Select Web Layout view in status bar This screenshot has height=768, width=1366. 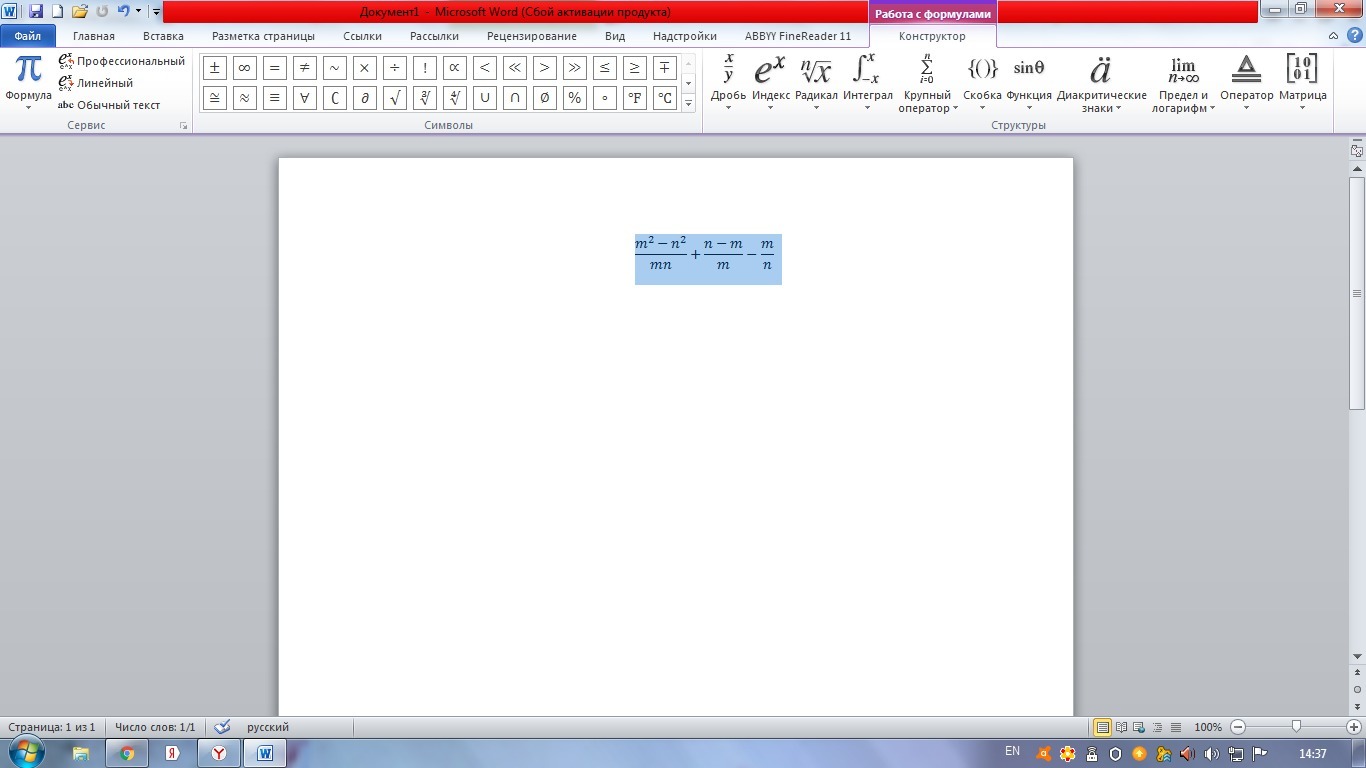(x=1140, y=727)
